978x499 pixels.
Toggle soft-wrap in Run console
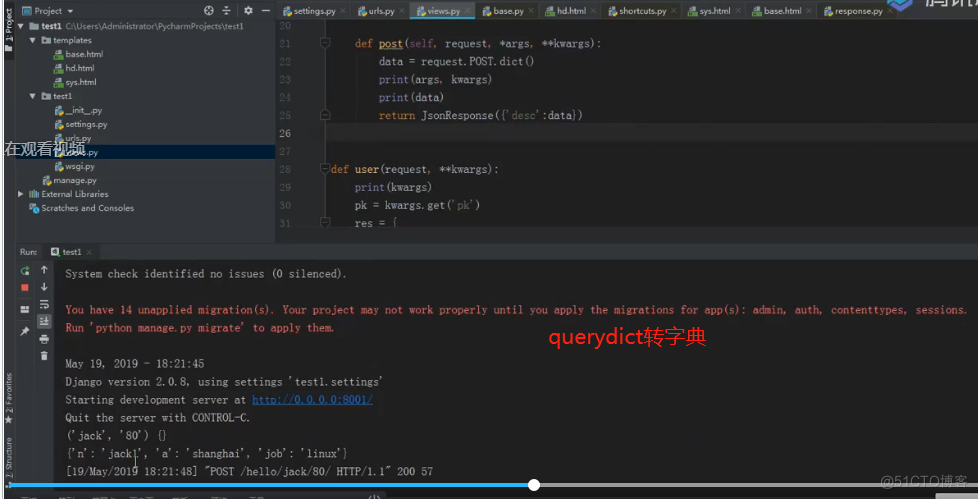pyautogui.click(x=44, y=304)
